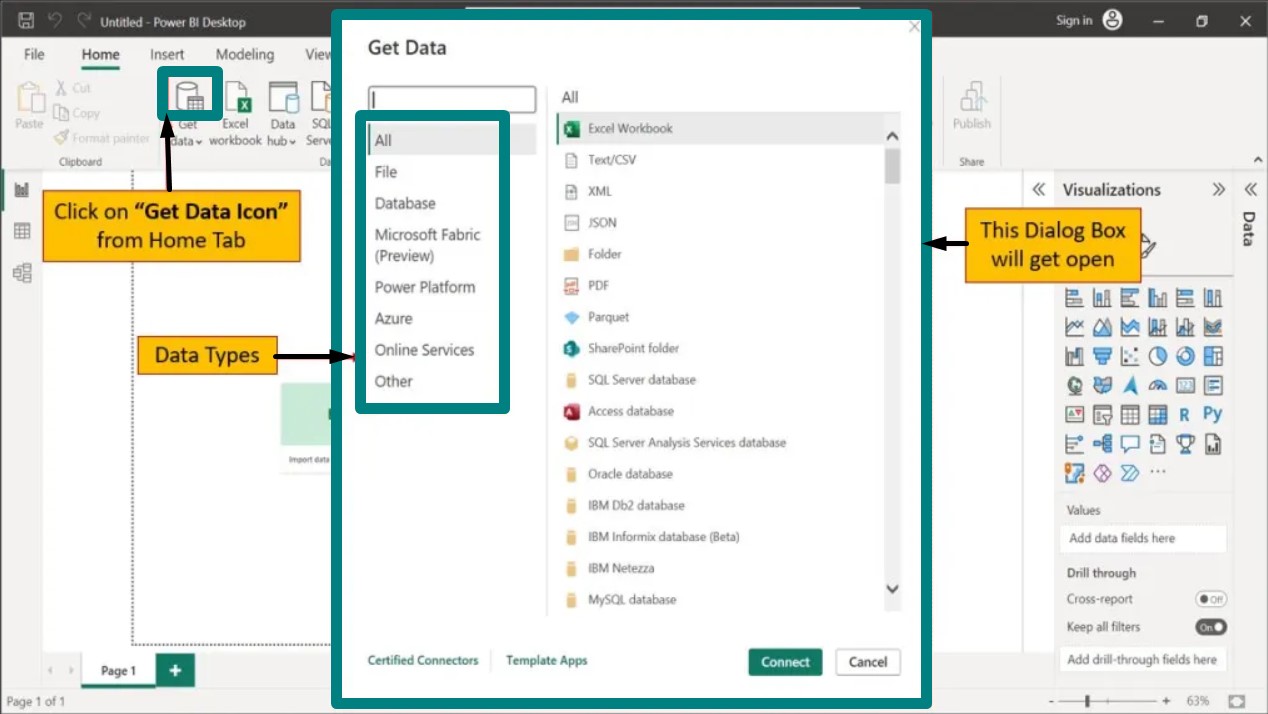Click Sign in at top right
1268x714 pixels.
coord(1073,20)
